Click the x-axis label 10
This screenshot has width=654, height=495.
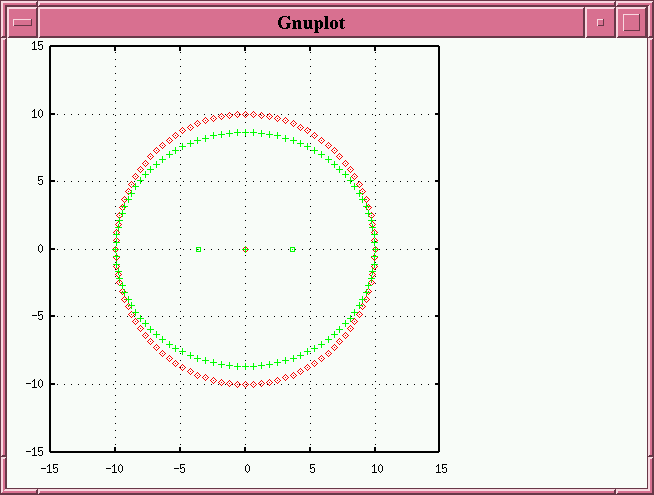tap(376, 467)
